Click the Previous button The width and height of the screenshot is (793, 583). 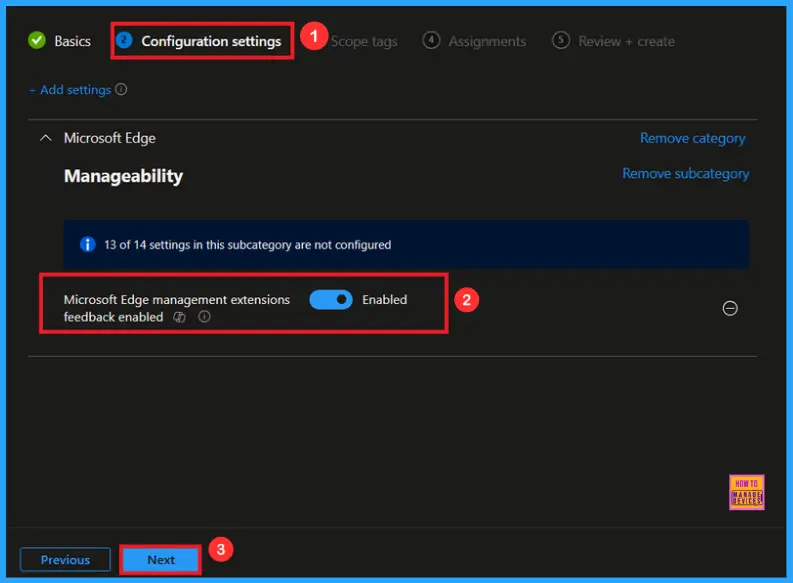[65, 560]
